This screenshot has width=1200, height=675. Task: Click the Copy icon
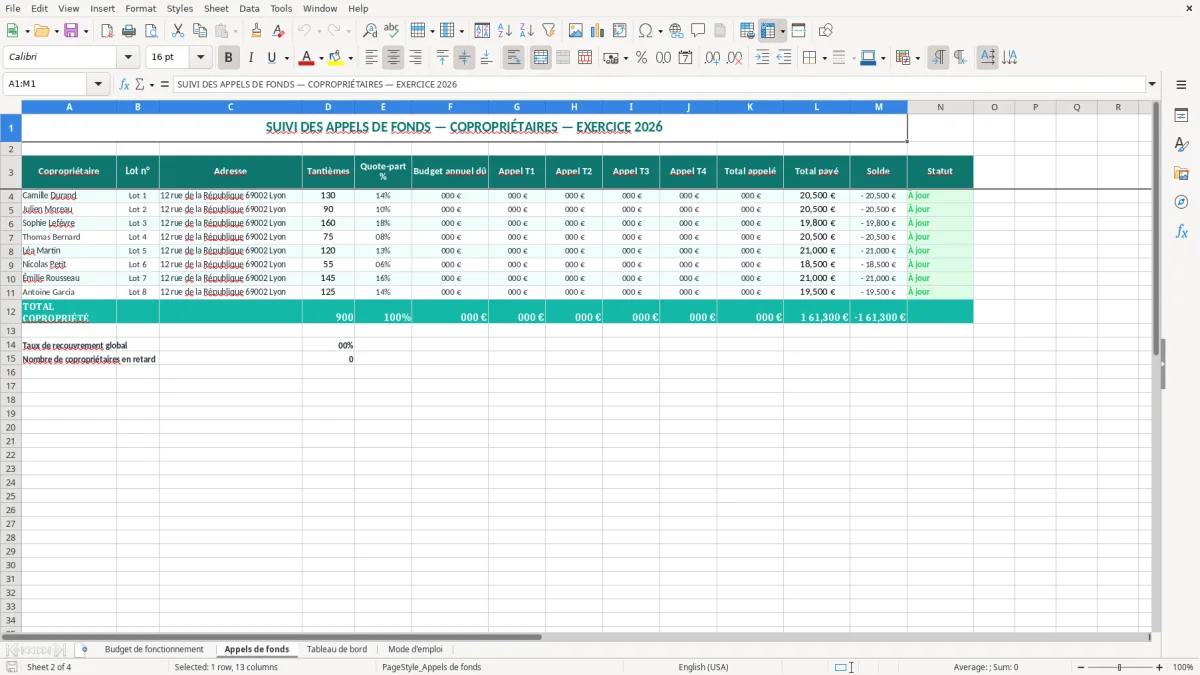pyautogui.click(x=200, y=31)
